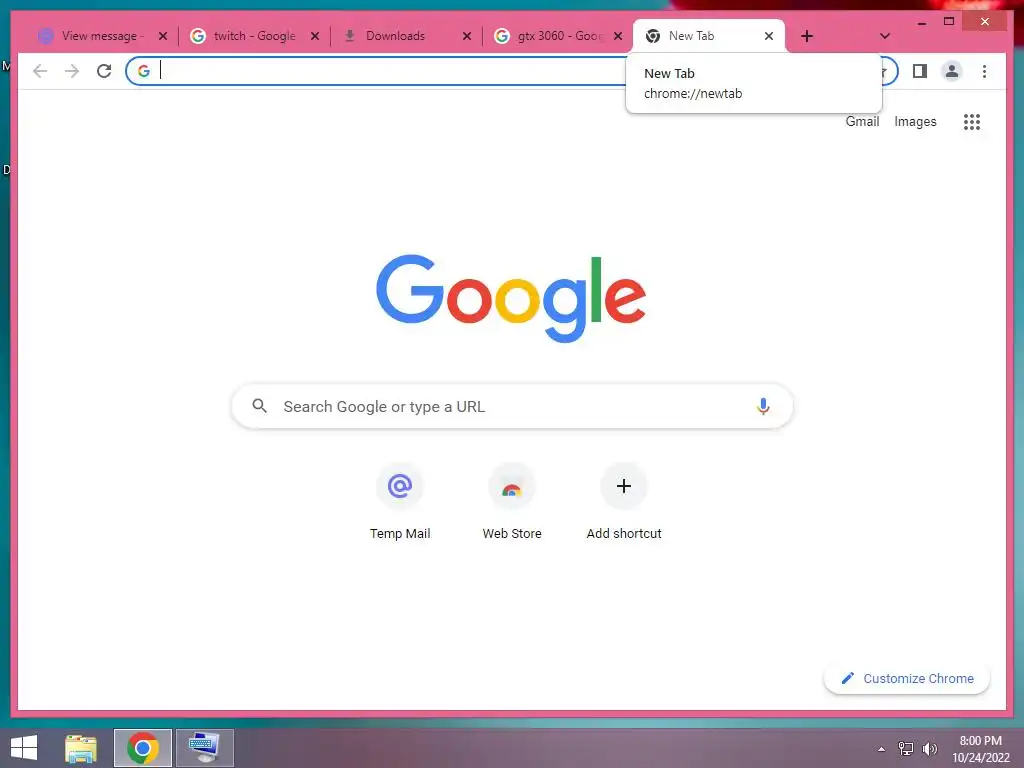Expand the tab search chevron
The width and height of the screenshot is (1024, 768).
pos(884,37)
